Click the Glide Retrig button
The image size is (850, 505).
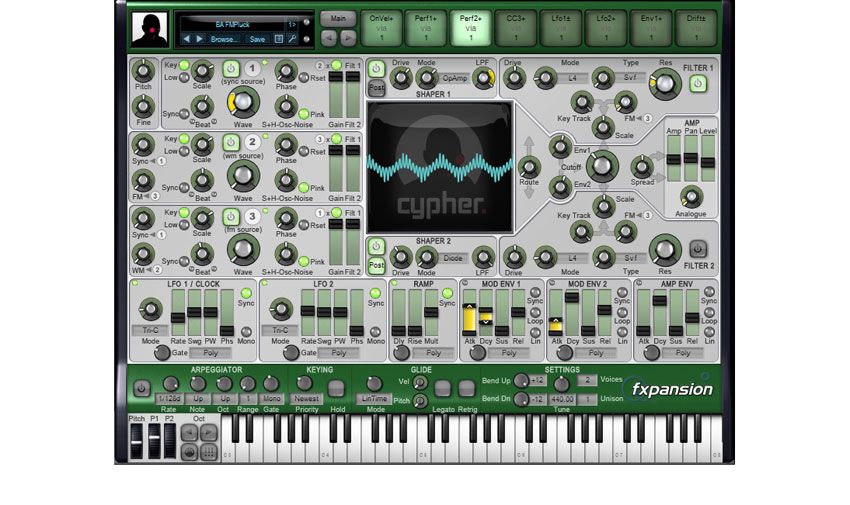coord(467,389)
